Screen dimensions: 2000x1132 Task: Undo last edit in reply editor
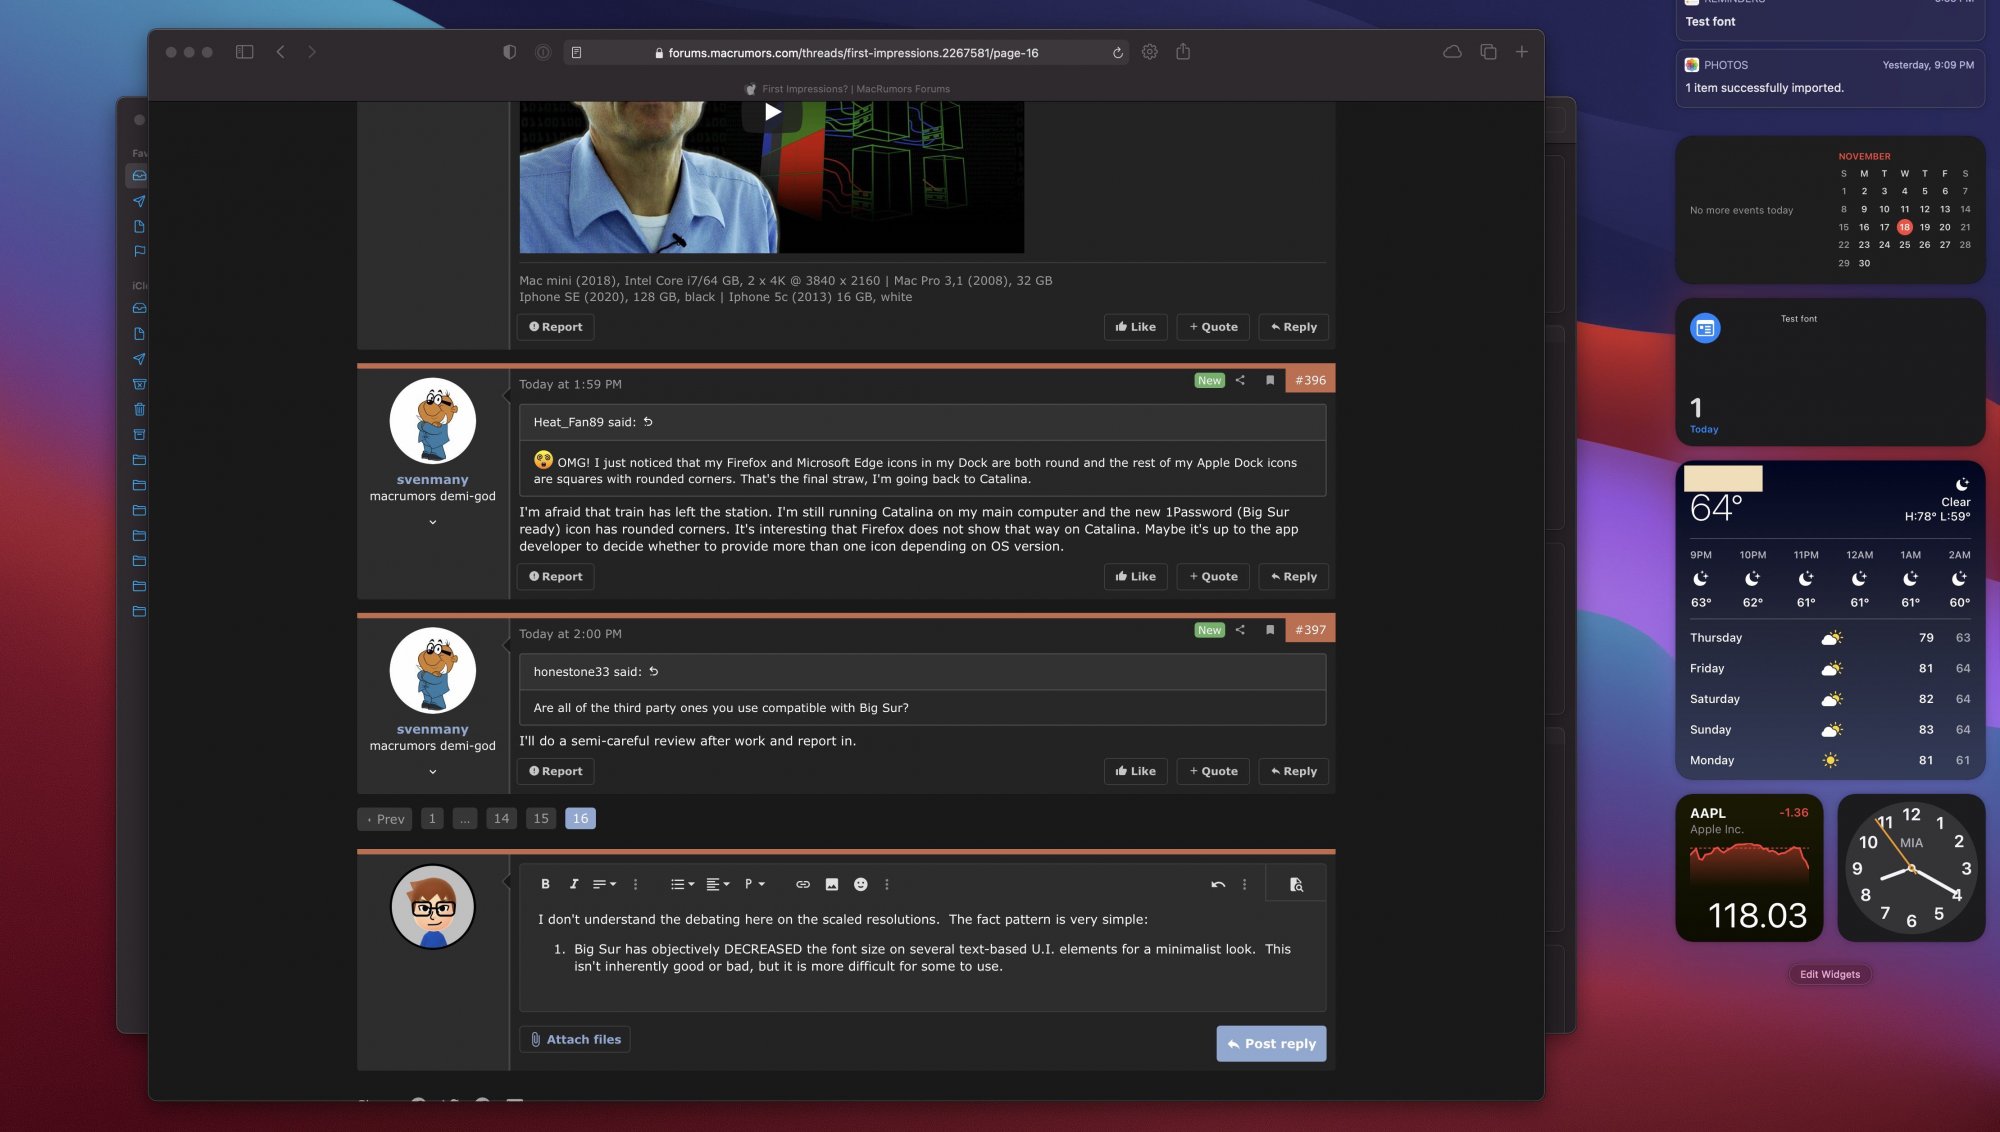point(1218,884)
